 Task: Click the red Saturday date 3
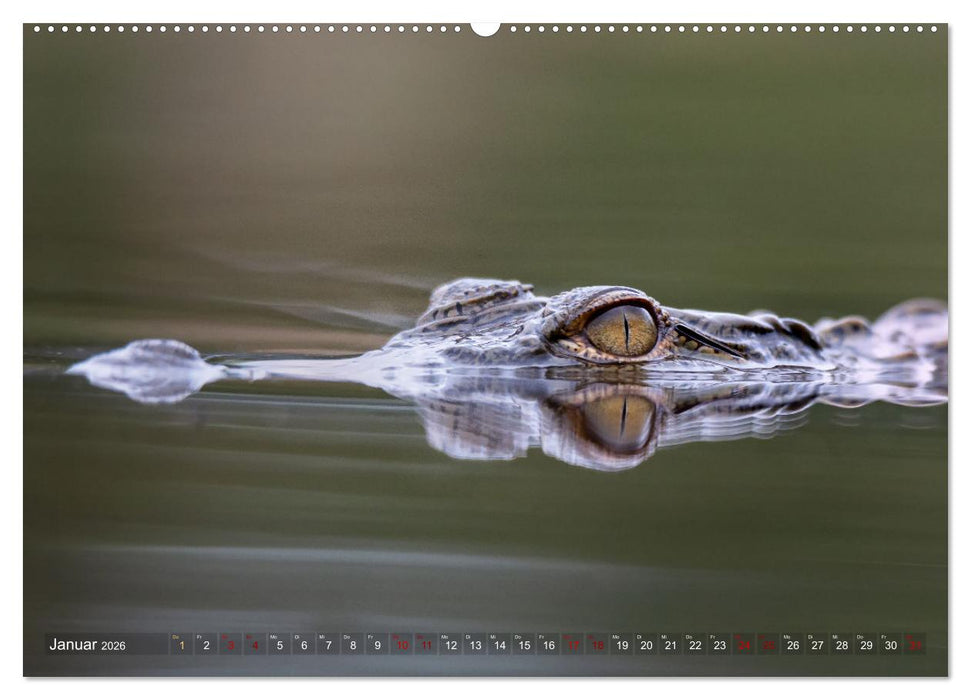click(x=230, y=645)
